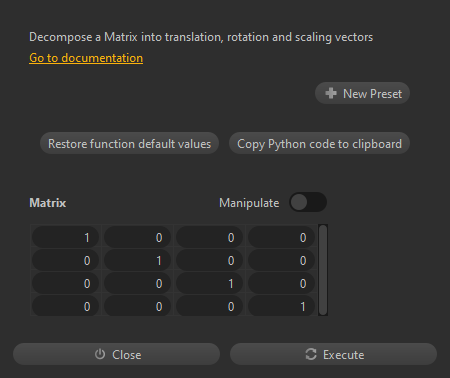
Task: Click Copy Python code to clipboard
Action: point(319,143)
